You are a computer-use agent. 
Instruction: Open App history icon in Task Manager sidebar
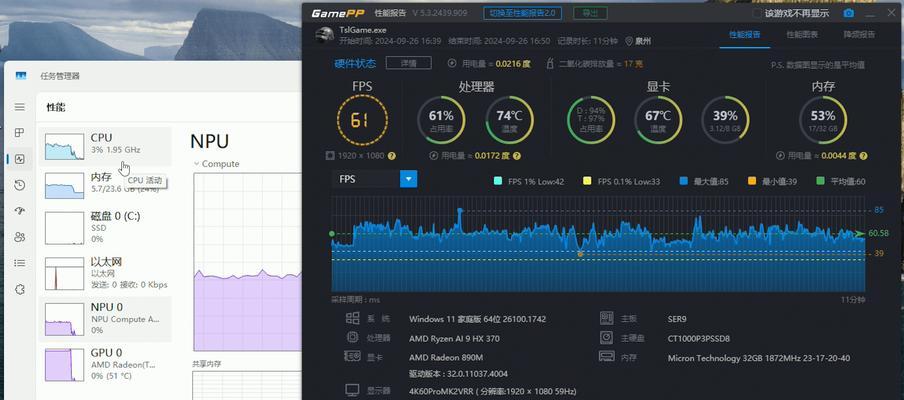(20, 185)
